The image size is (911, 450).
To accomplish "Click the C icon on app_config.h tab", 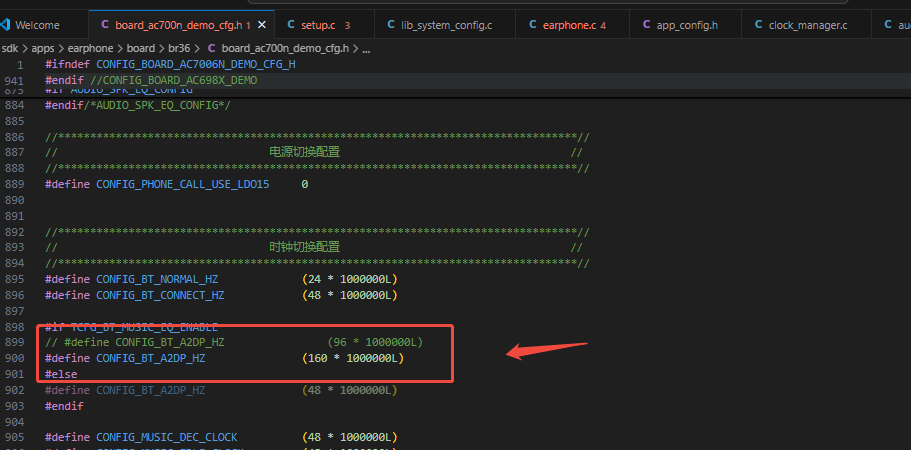I will click(646, 24).
